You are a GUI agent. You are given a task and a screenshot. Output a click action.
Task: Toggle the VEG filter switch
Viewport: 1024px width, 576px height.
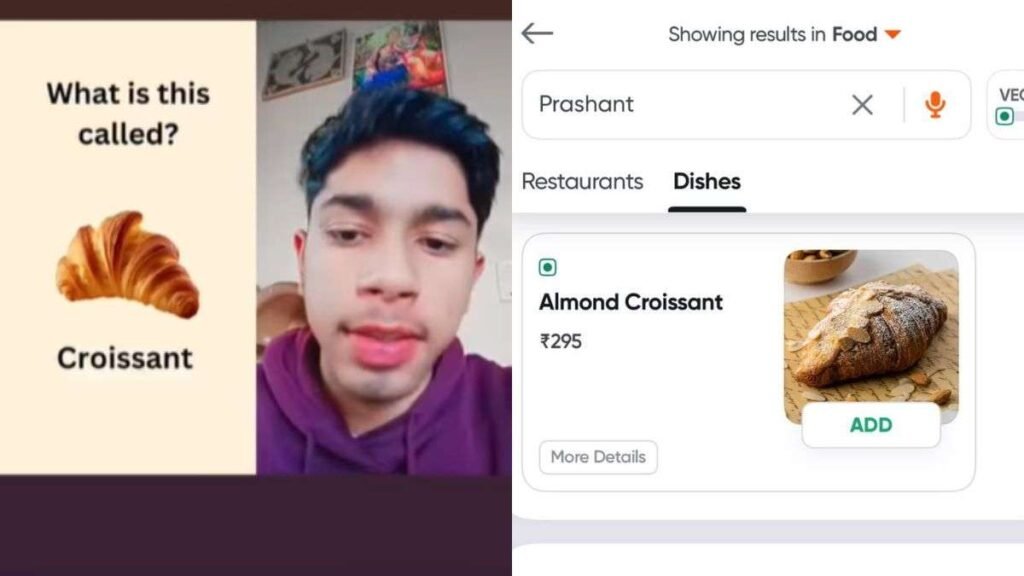(1008, 116)
